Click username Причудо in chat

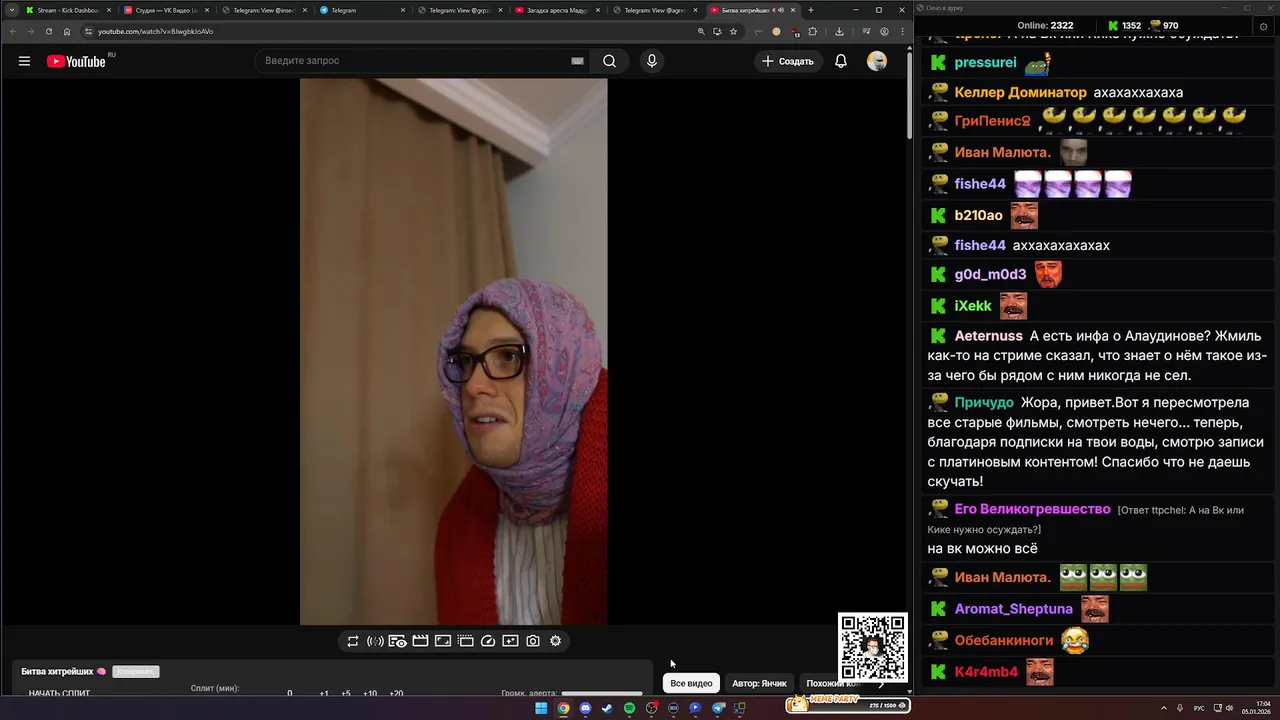(x=984, y=403)
